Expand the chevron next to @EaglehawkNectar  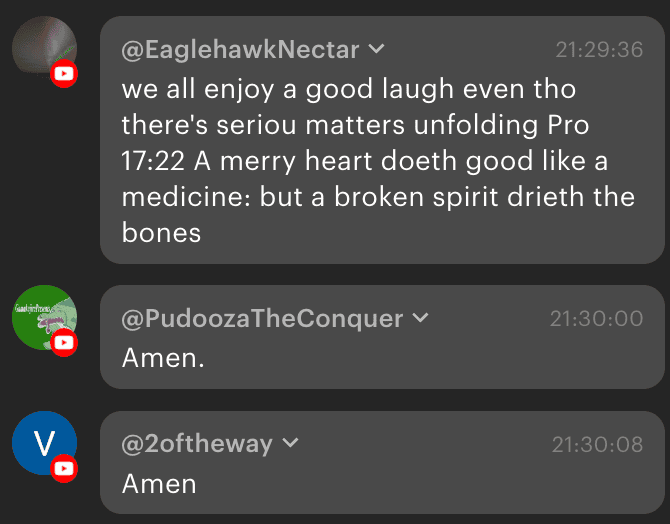pos(377,49)
